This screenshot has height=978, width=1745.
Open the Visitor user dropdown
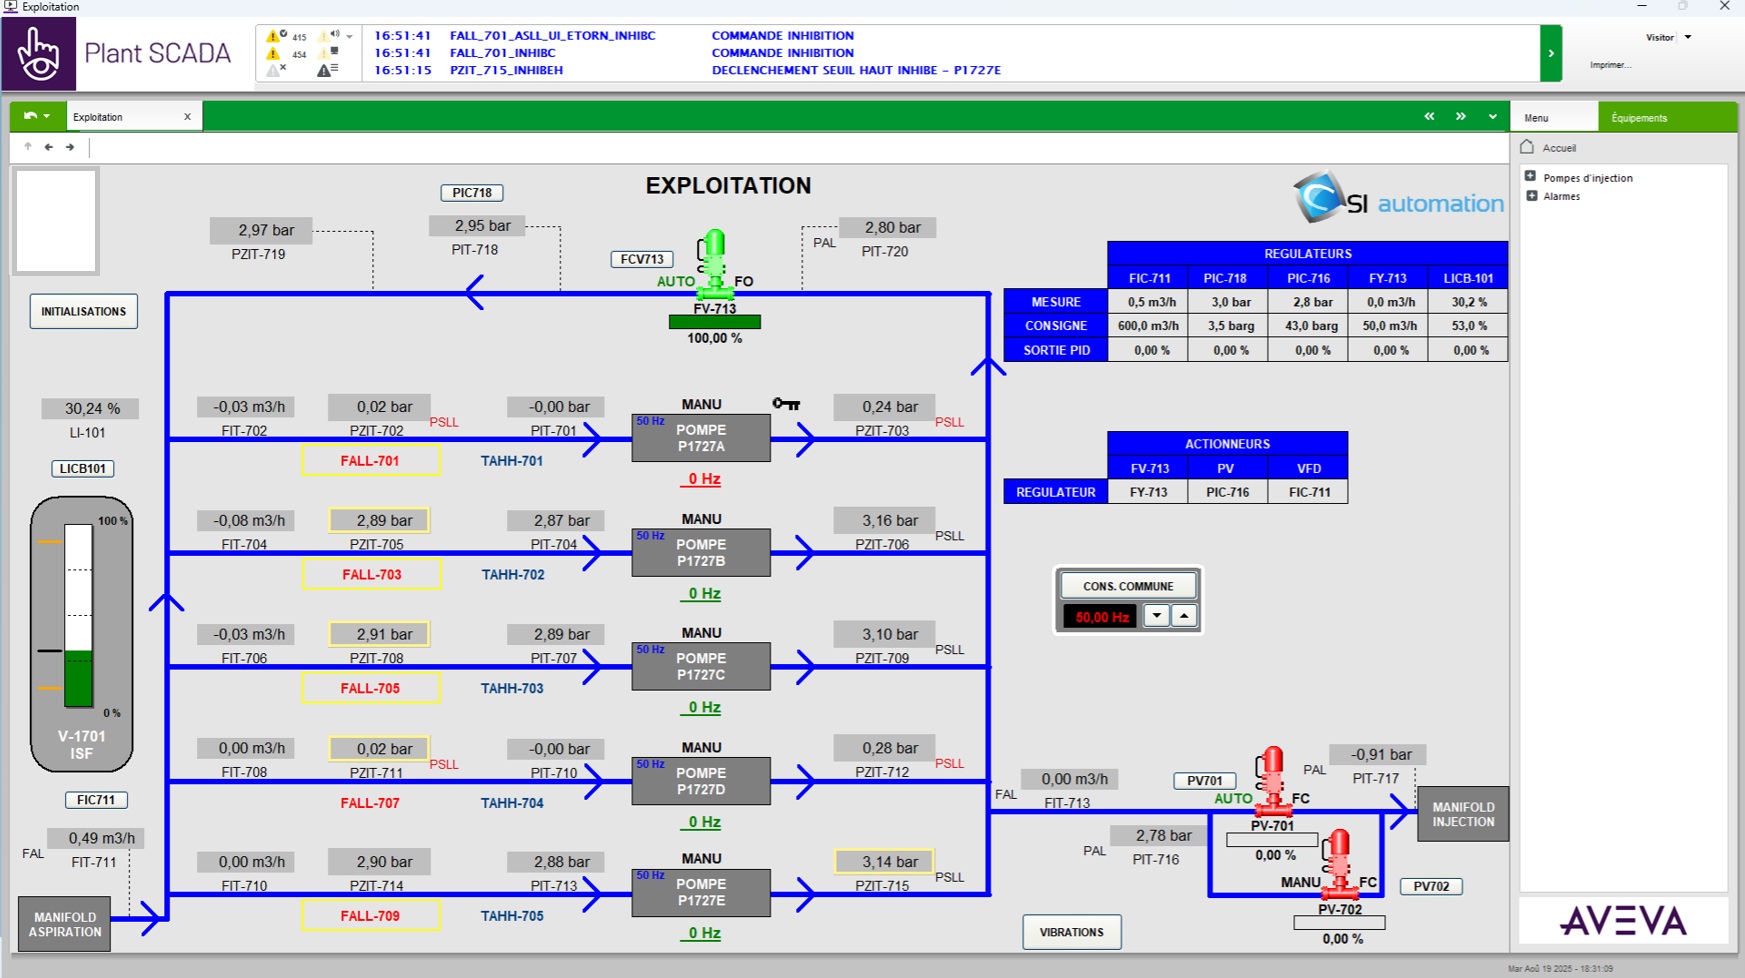point(1688,38)
